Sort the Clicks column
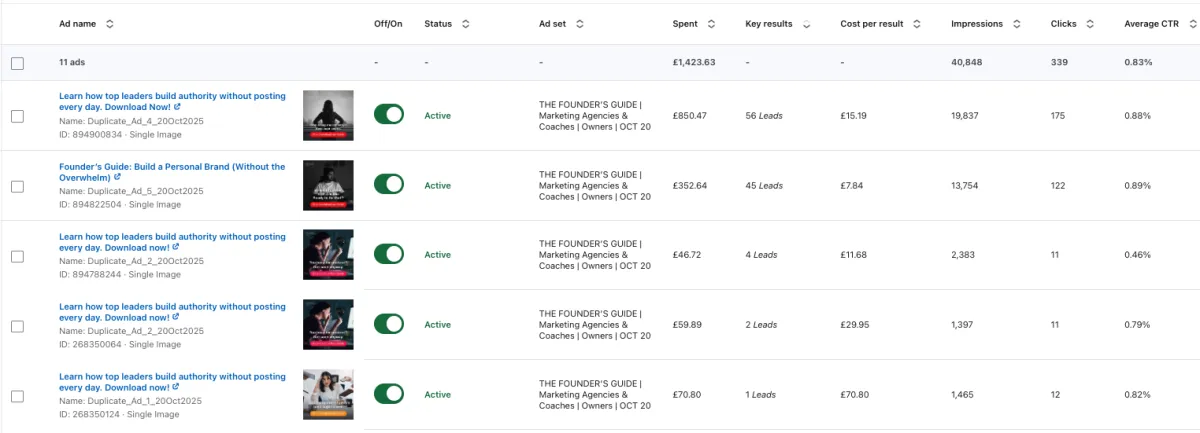Screen dimensions: 1200x433 point(1090,23)
